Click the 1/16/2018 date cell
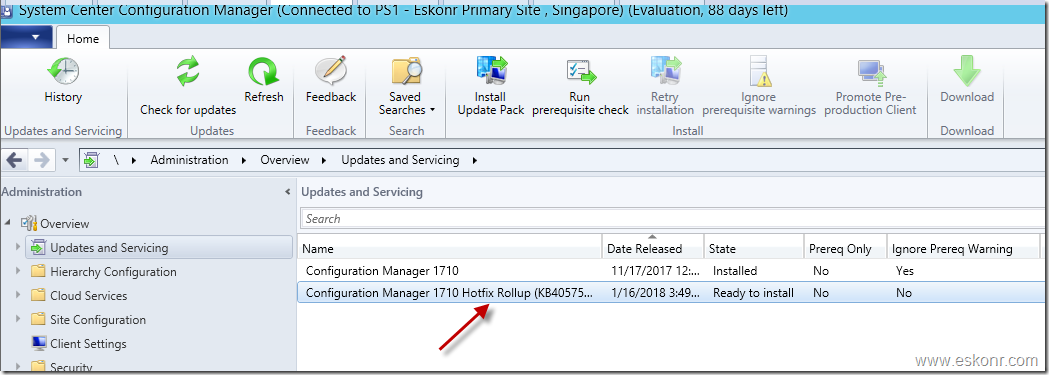 655,292
